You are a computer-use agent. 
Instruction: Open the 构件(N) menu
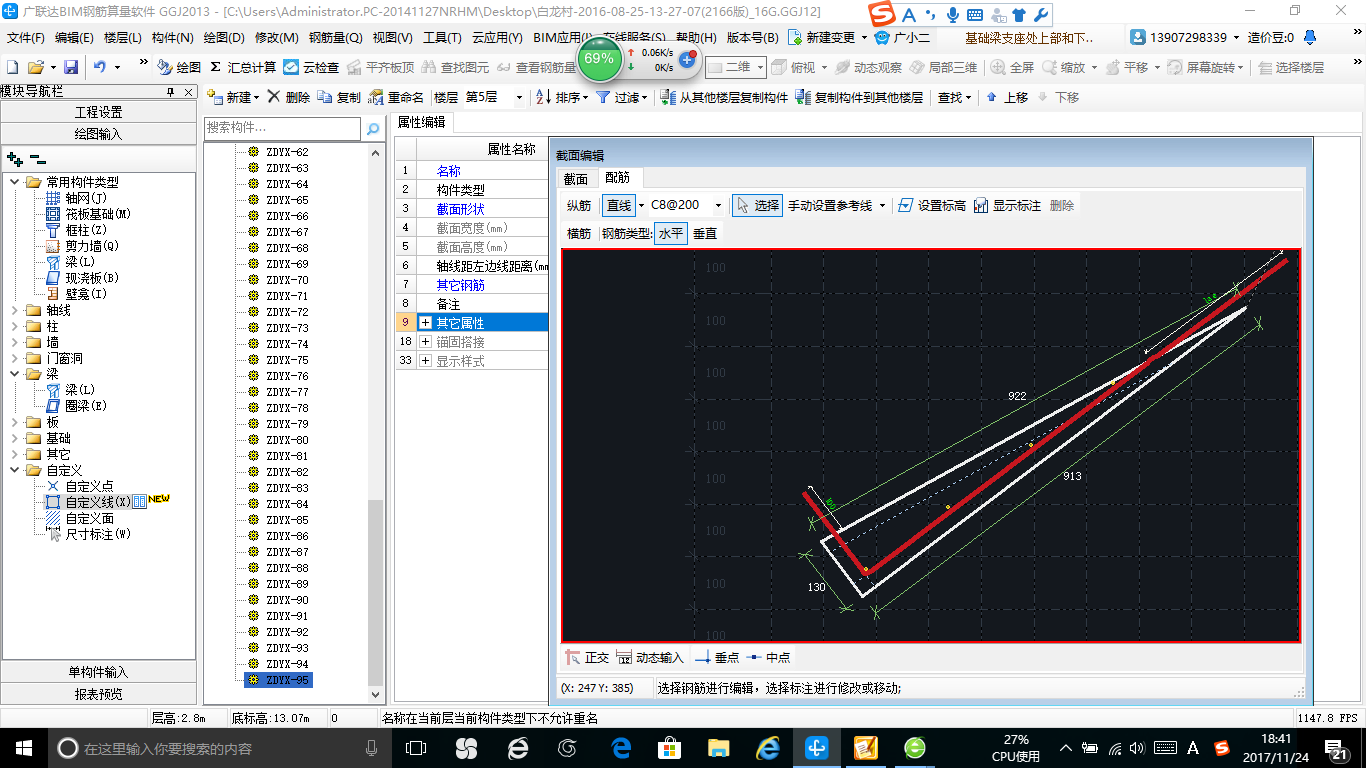click(x=172, y=37)
